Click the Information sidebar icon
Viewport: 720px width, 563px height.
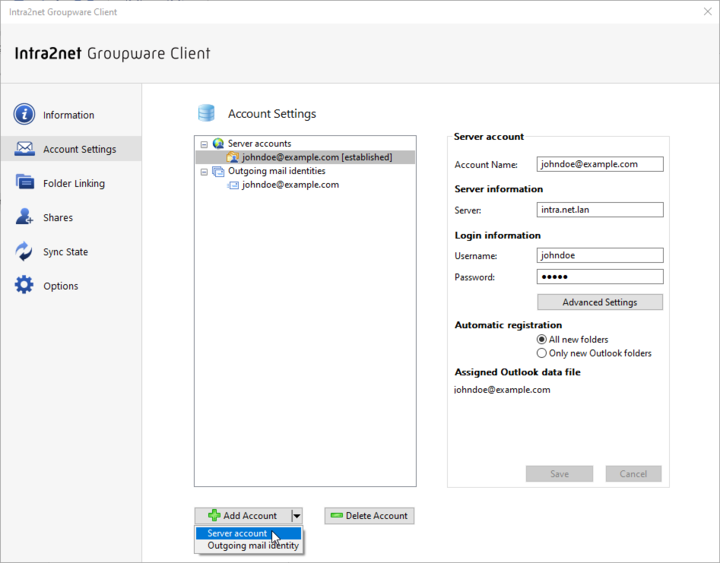tap(24, 114)
